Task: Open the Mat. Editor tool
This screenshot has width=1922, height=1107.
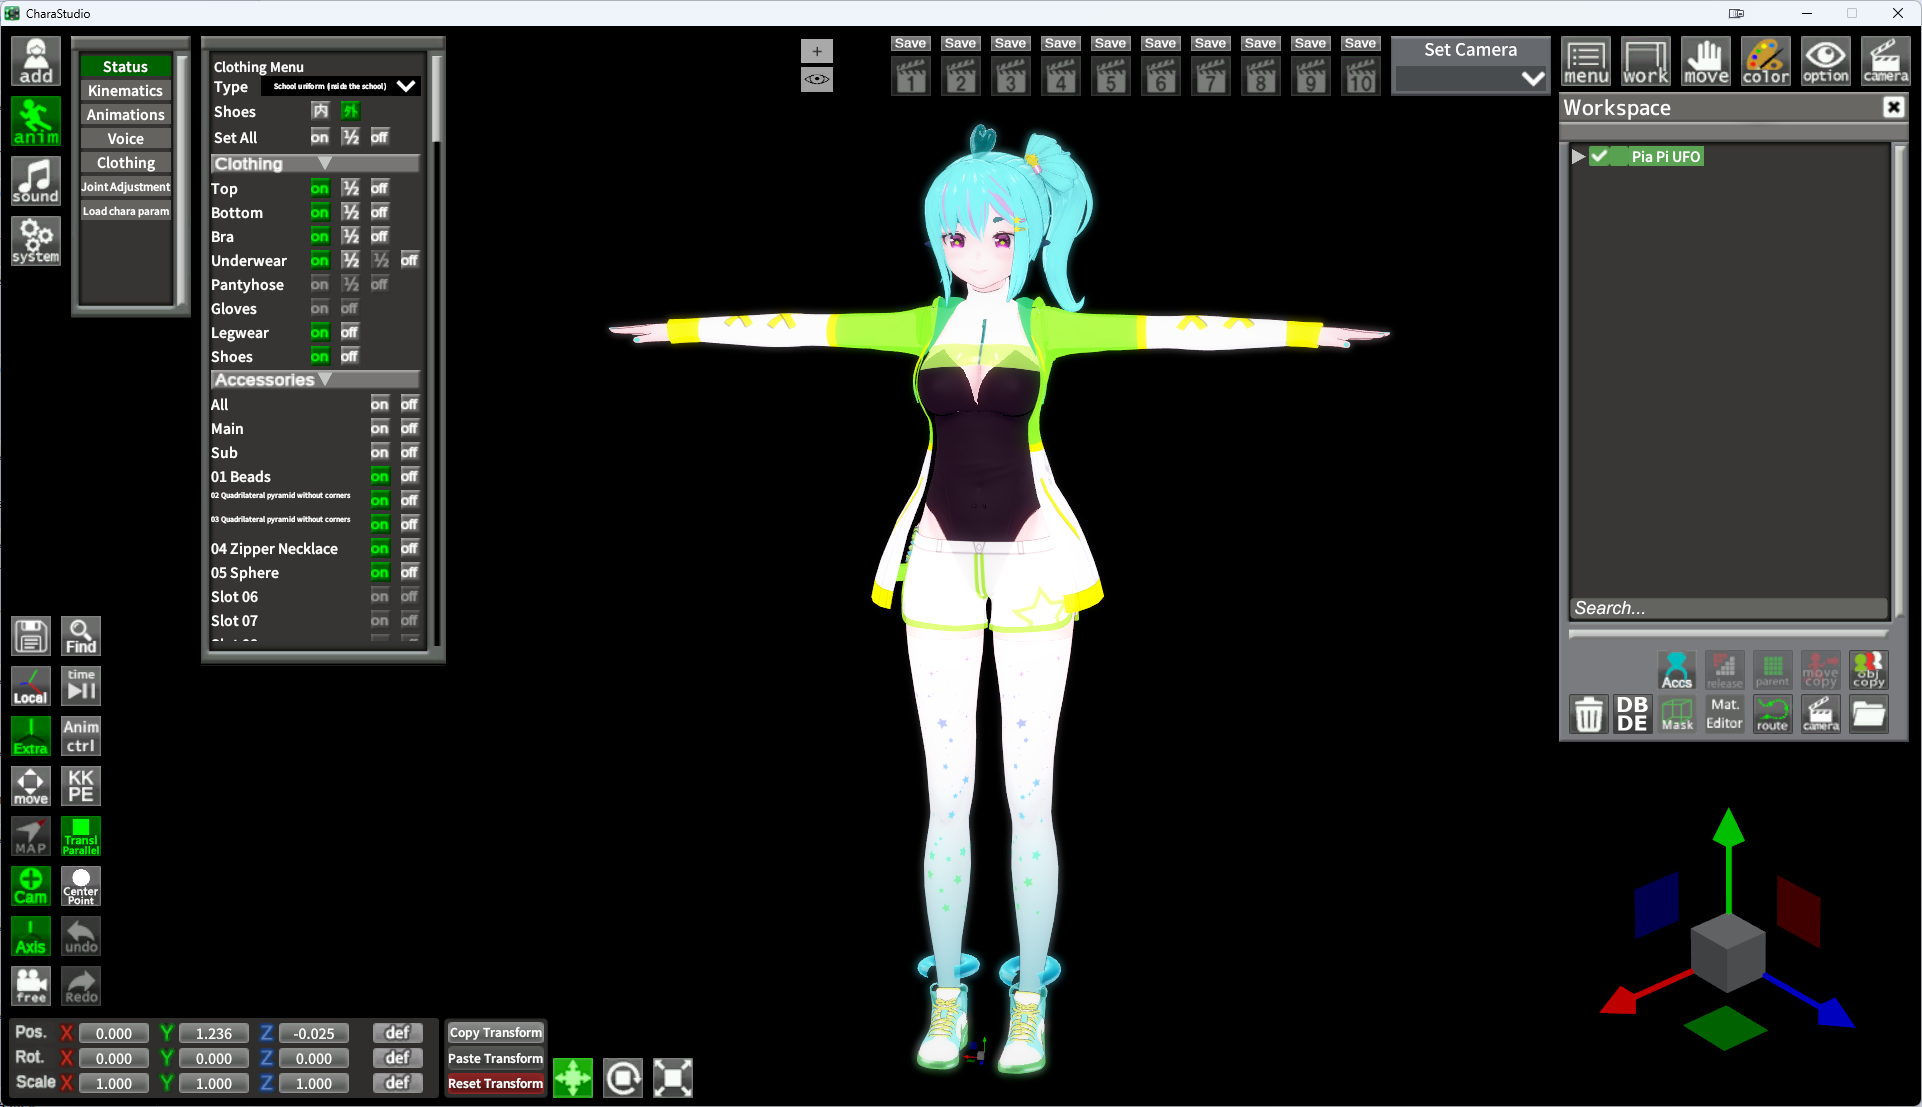Action: [1724, 714]
